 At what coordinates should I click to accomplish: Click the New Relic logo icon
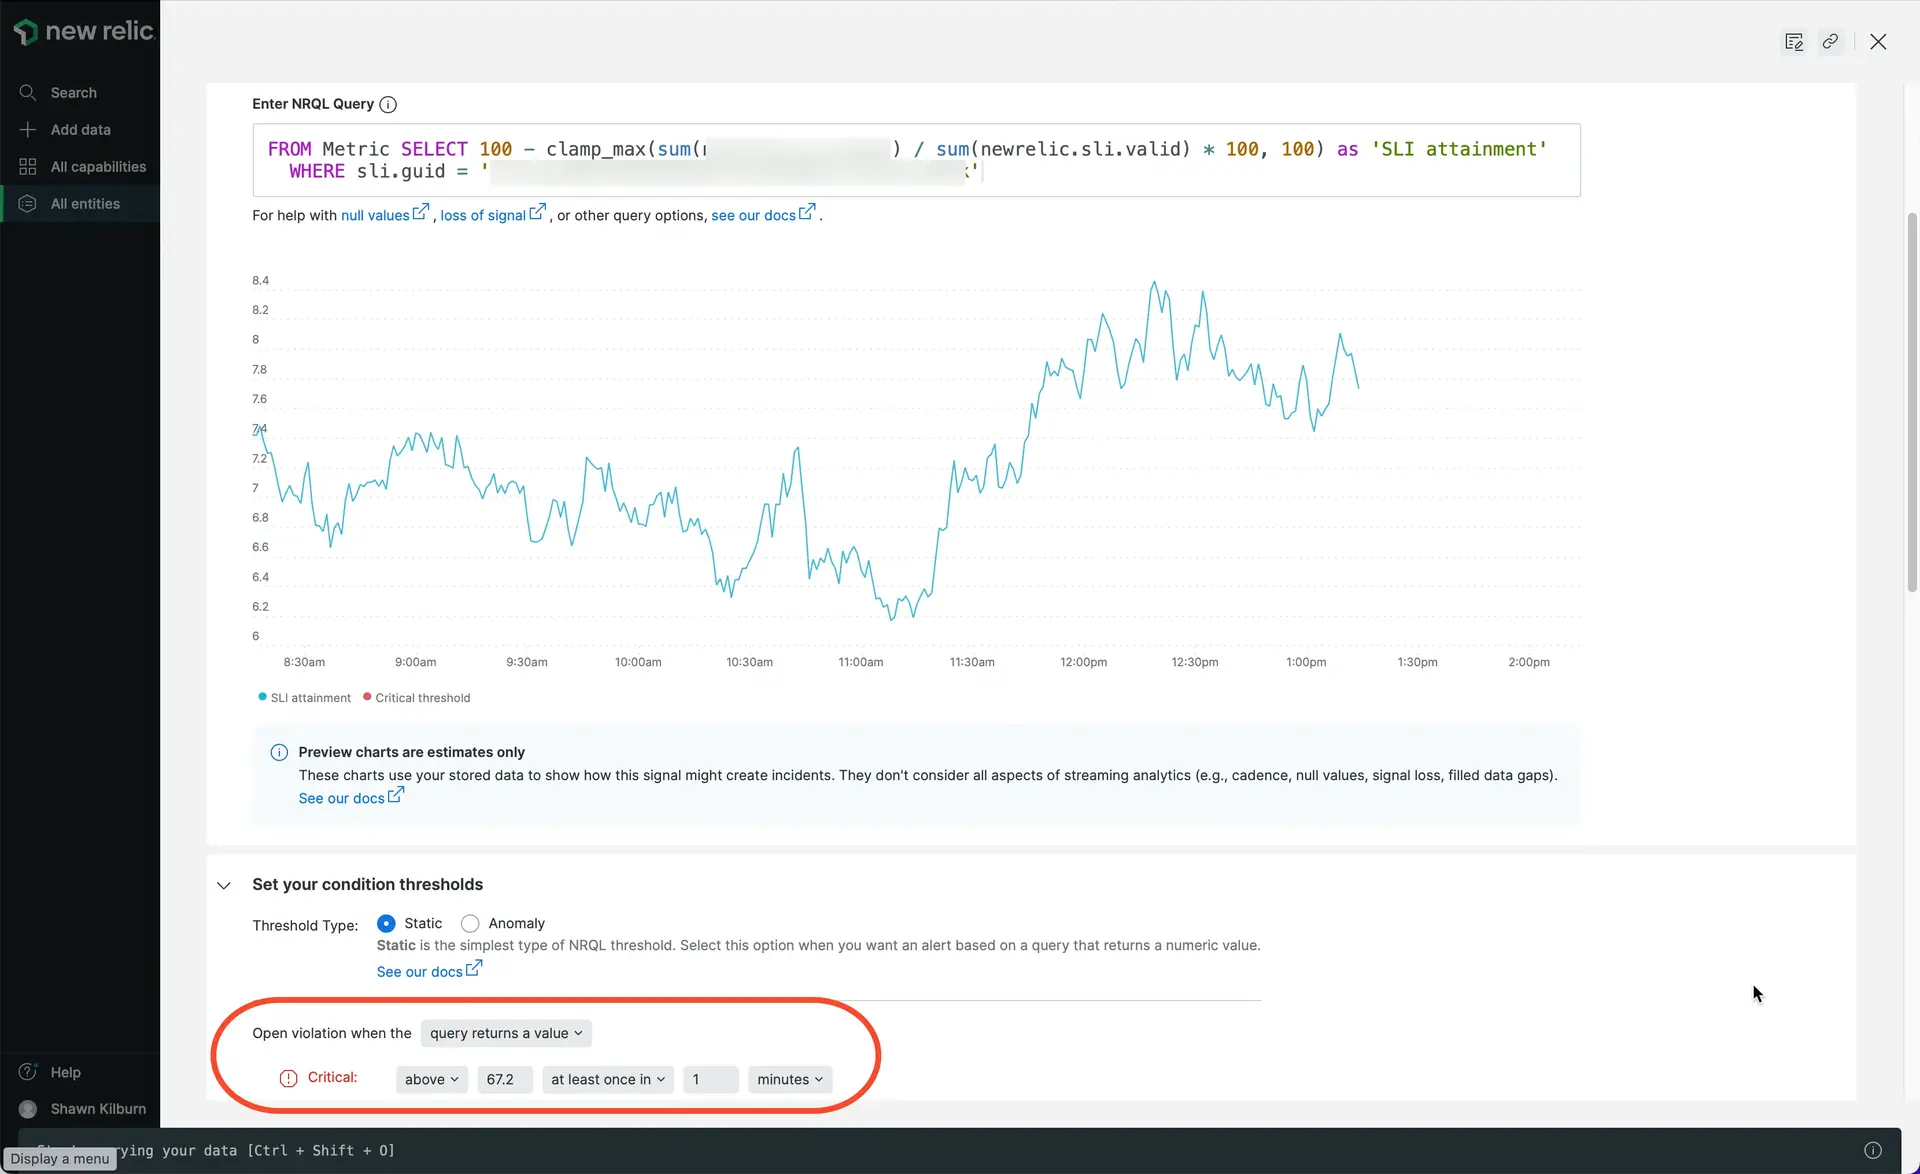pos(26,32)
